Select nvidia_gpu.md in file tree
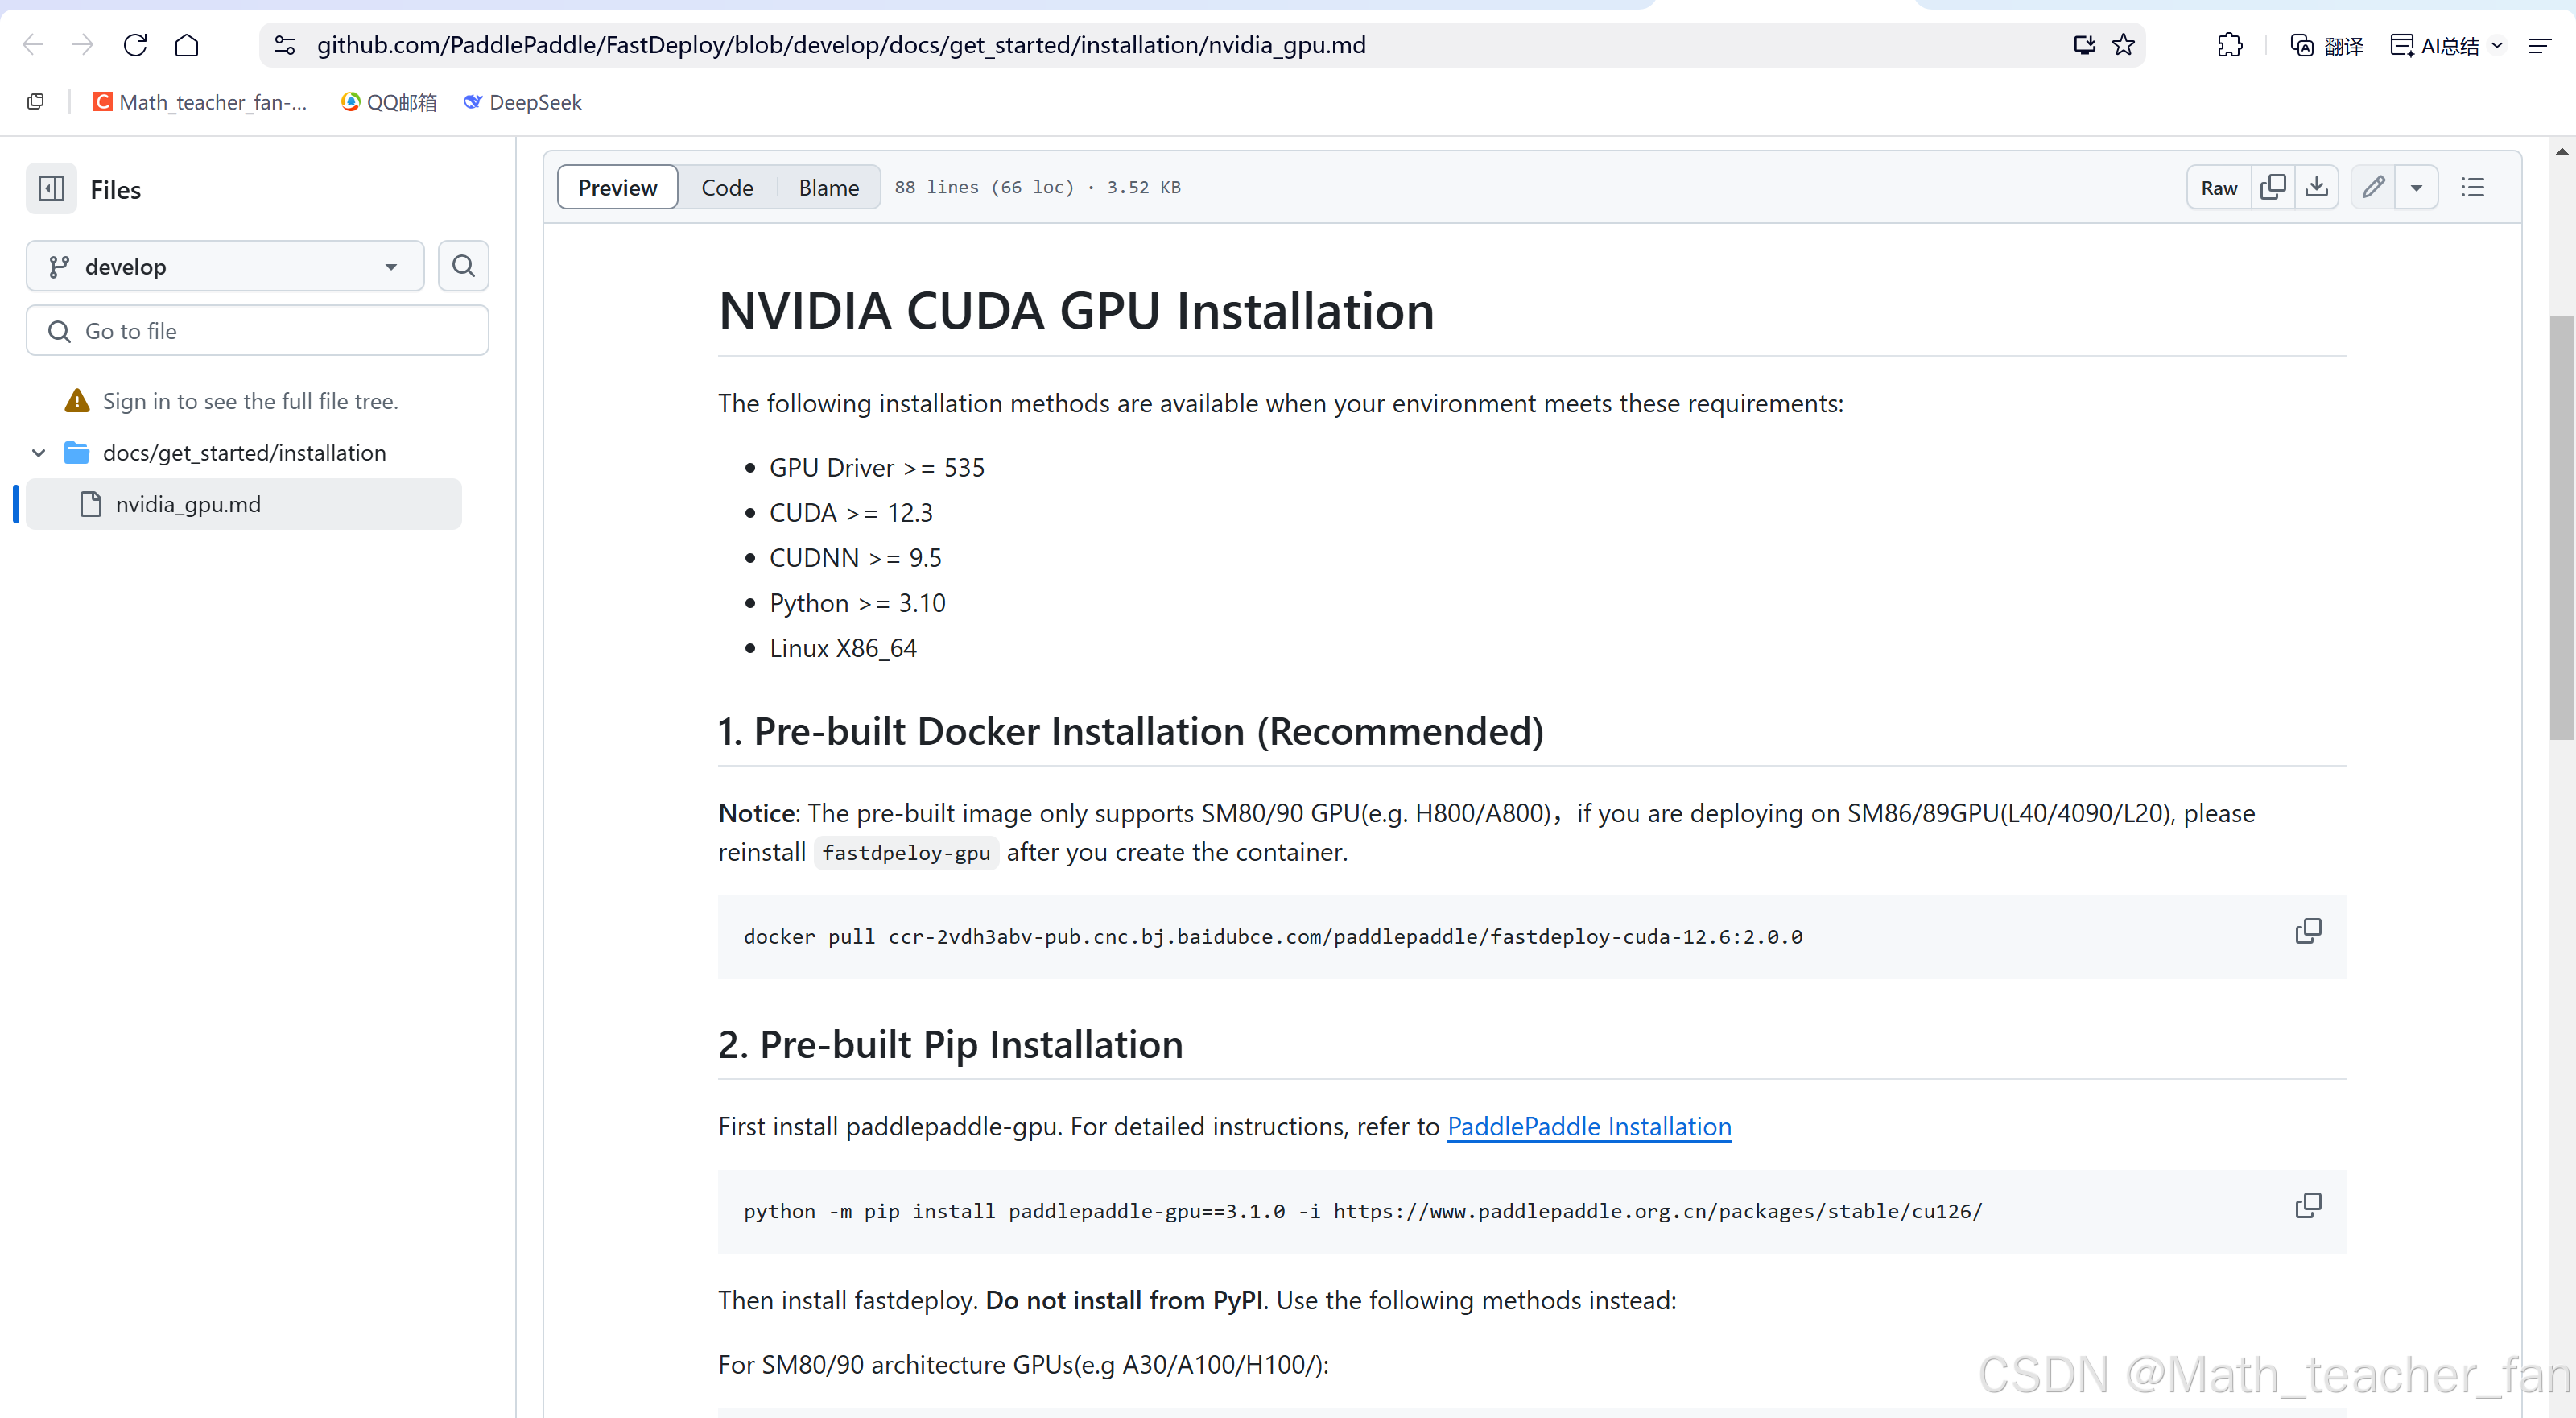 tap(243, 504)
